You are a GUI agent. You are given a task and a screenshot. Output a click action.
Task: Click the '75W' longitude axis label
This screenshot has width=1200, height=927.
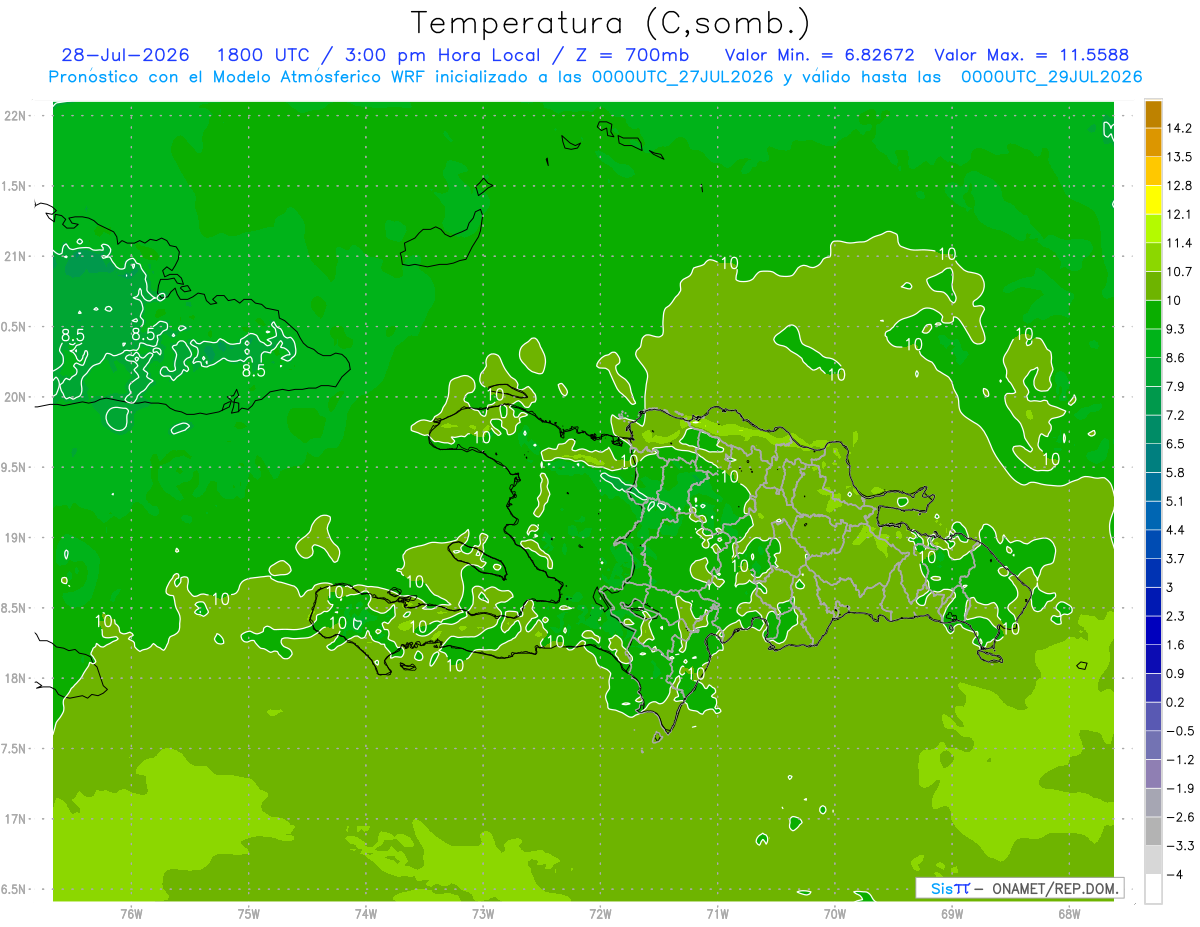[x=249, y=913]
